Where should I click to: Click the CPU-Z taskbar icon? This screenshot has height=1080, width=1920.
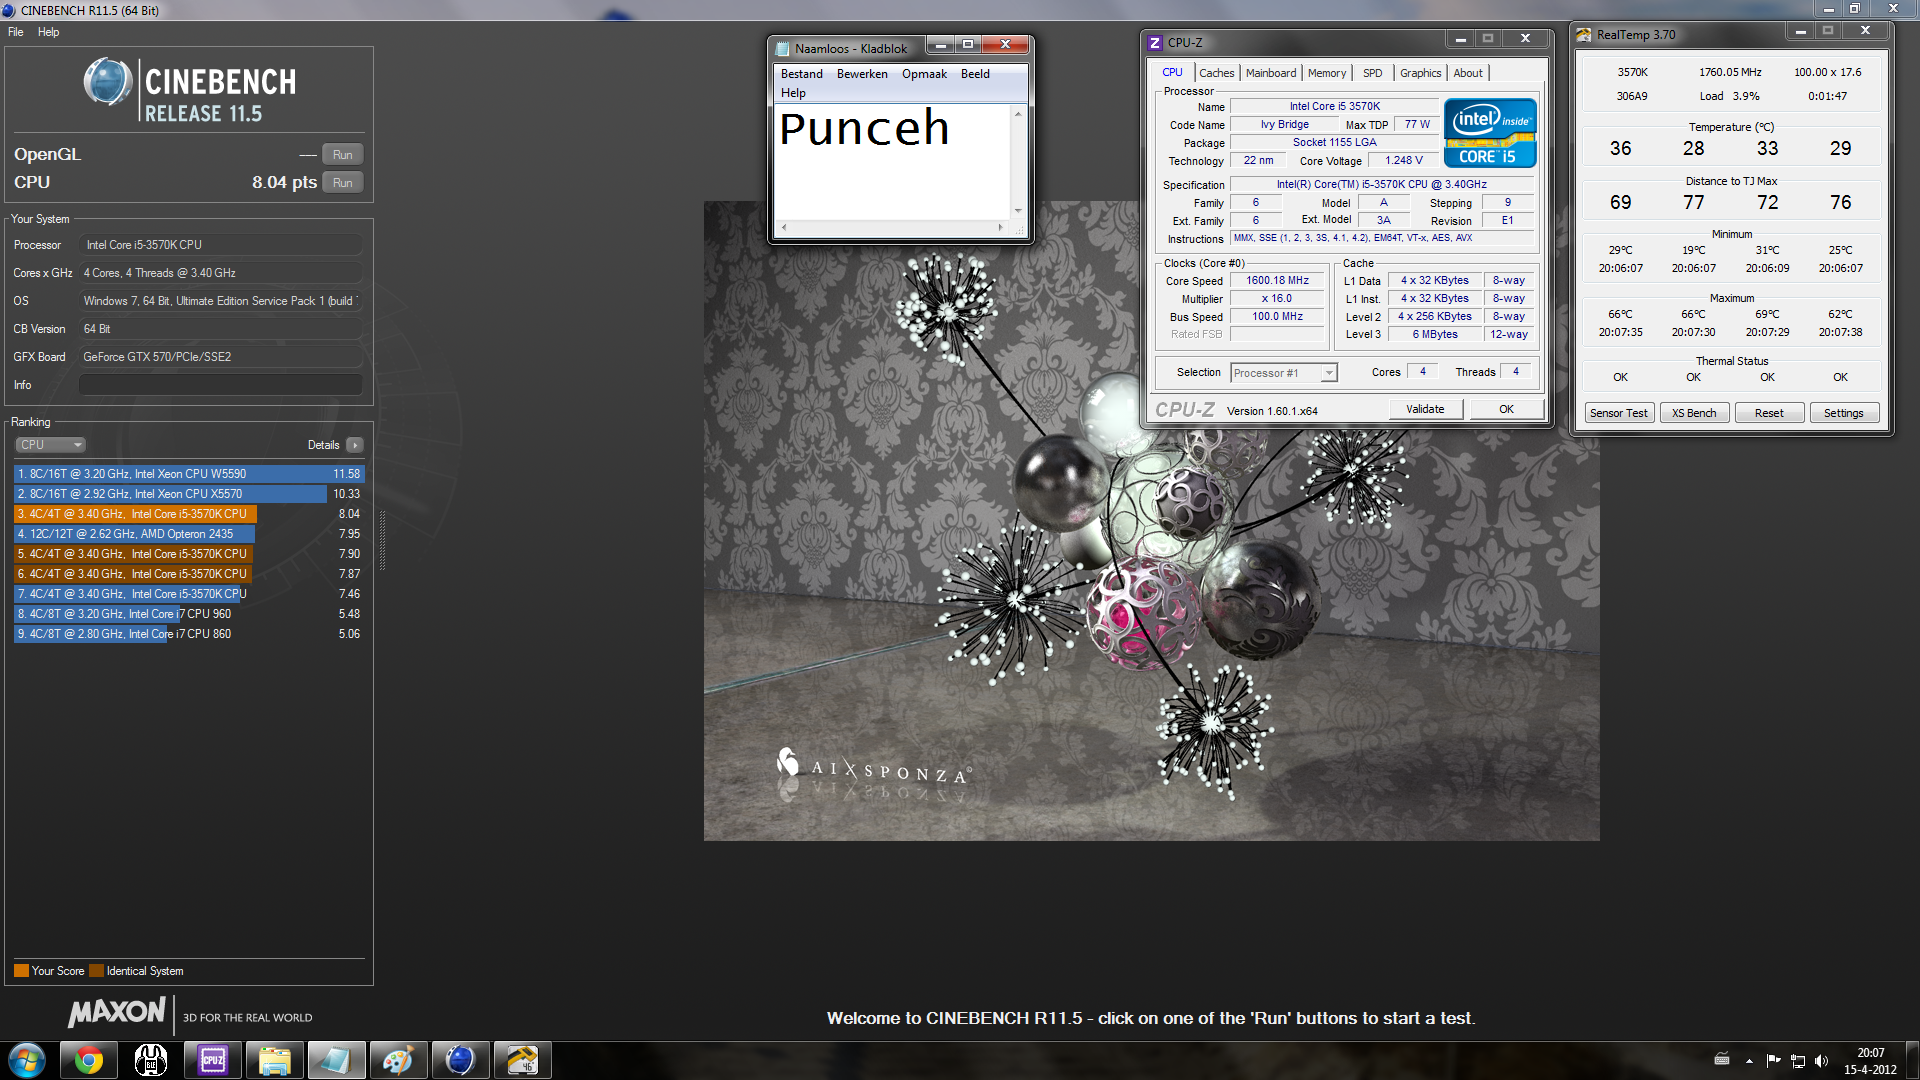point(213,1060)
